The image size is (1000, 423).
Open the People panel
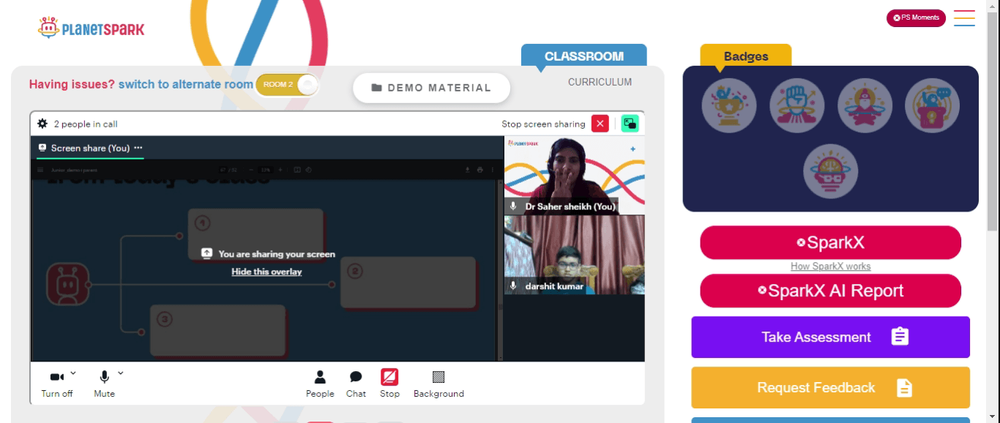(x=320, y=383)
